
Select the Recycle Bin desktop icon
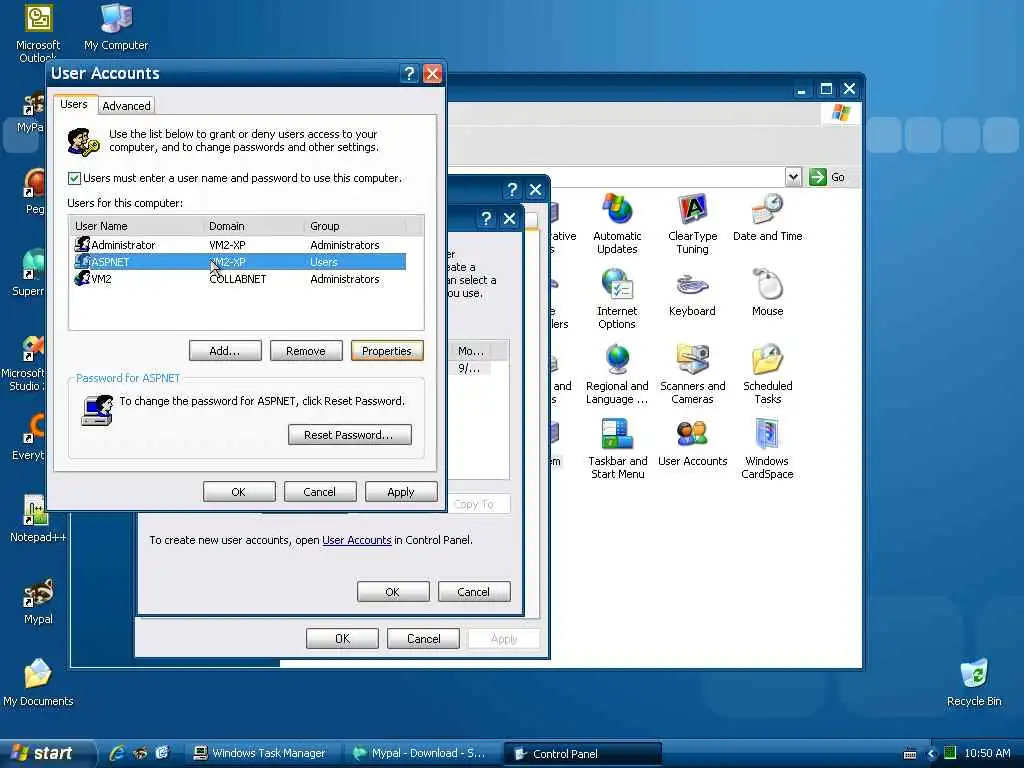click(974, 682)
